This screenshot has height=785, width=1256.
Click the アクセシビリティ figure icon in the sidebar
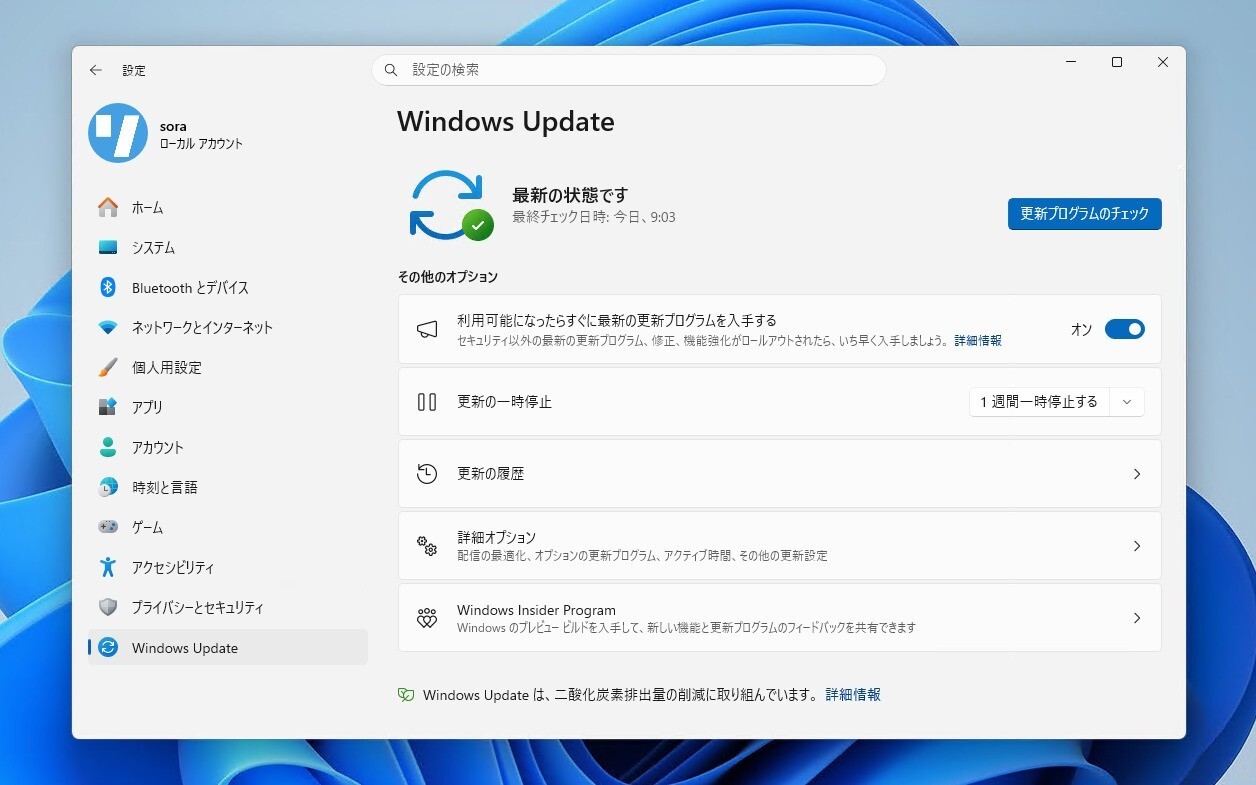(x=108, y=567)
